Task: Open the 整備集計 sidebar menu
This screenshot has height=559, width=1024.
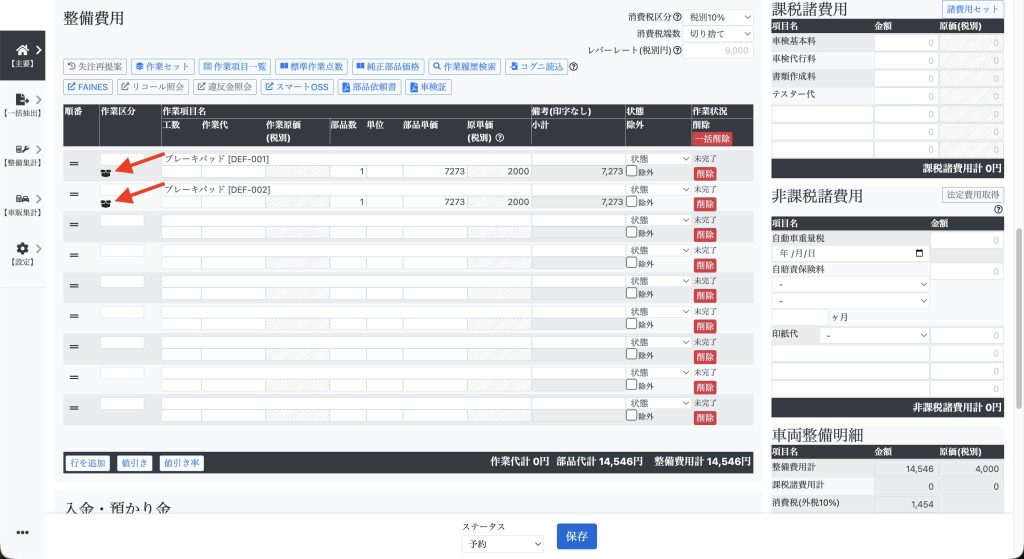Action: click(x=22, y=155)
